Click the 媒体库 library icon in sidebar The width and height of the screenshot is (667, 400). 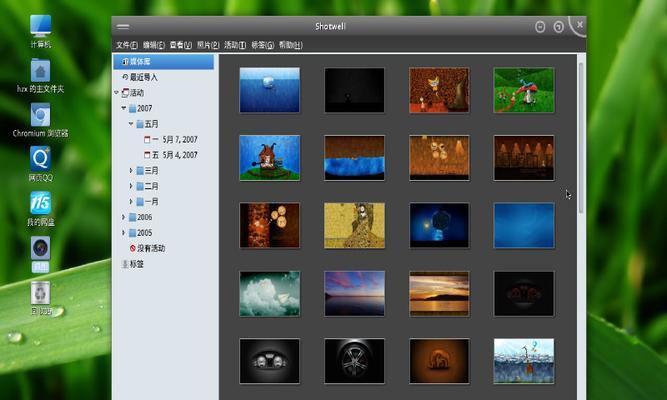(125, 62)
